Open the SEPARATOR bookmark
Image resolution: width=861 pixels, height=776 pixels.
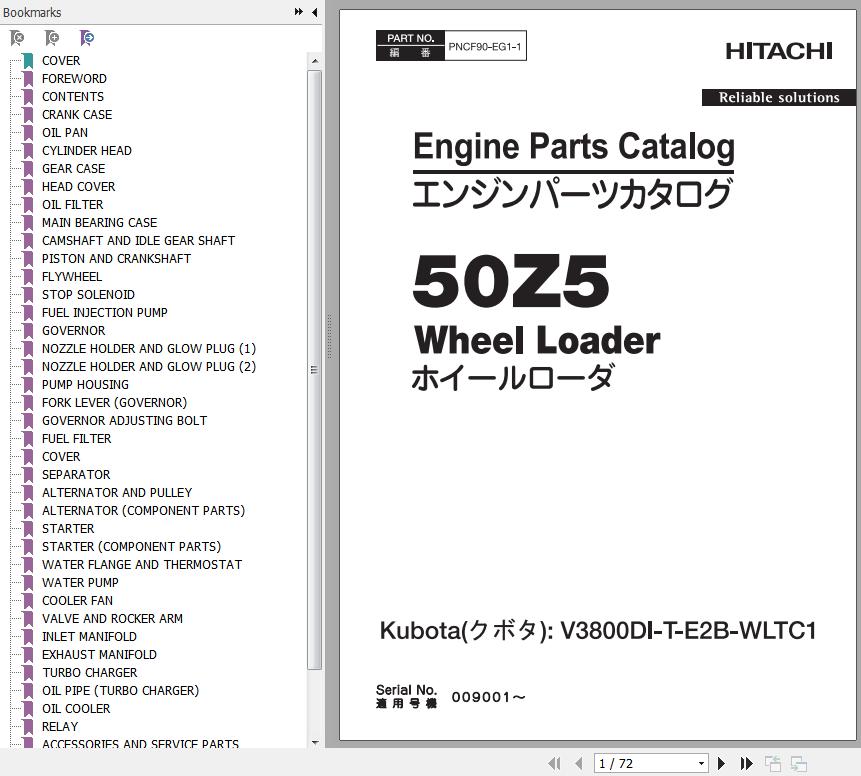[76, 475]
